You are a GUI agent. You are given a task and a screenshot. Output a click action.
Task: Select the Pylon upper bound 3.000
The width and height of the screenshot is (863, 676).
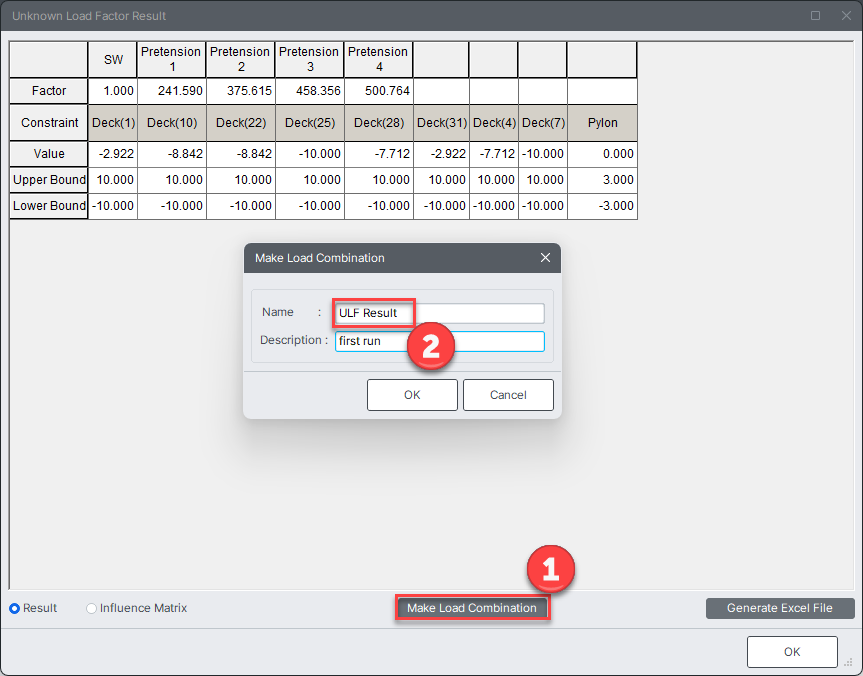[602, 180]
